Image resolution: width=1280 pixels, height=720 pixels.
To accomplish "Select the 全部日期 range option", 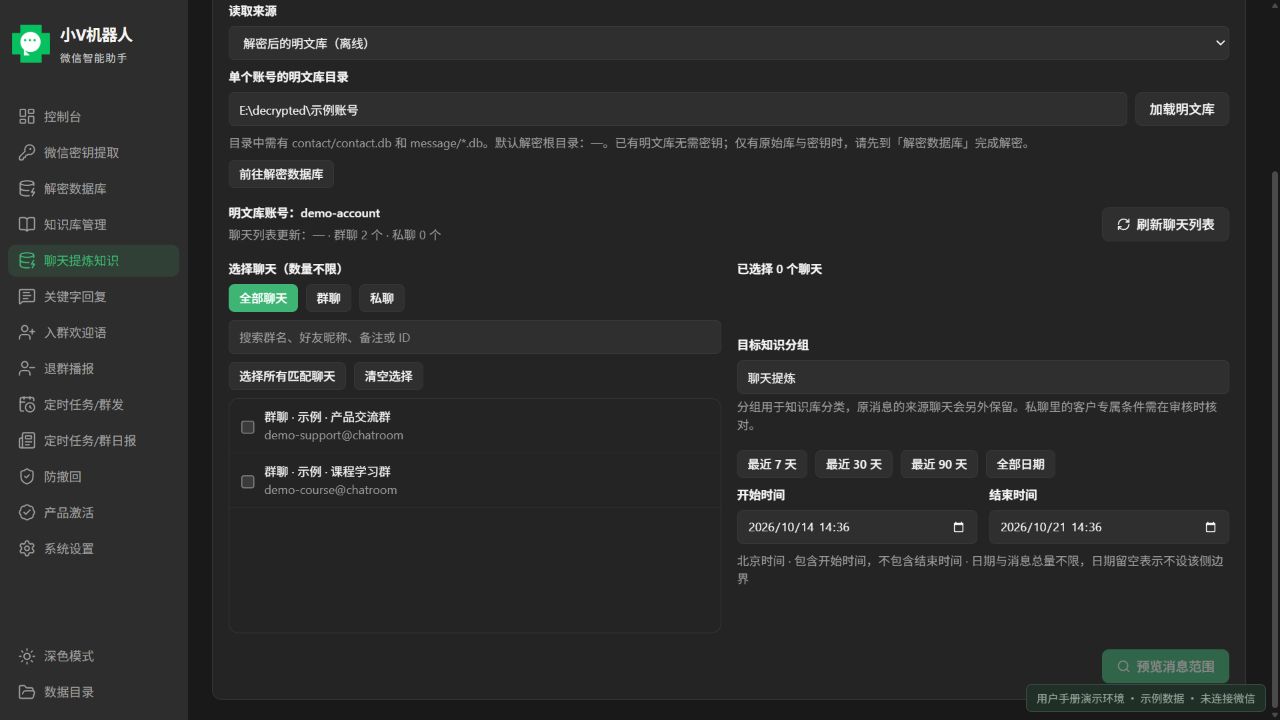I will tap(1021, 464).
